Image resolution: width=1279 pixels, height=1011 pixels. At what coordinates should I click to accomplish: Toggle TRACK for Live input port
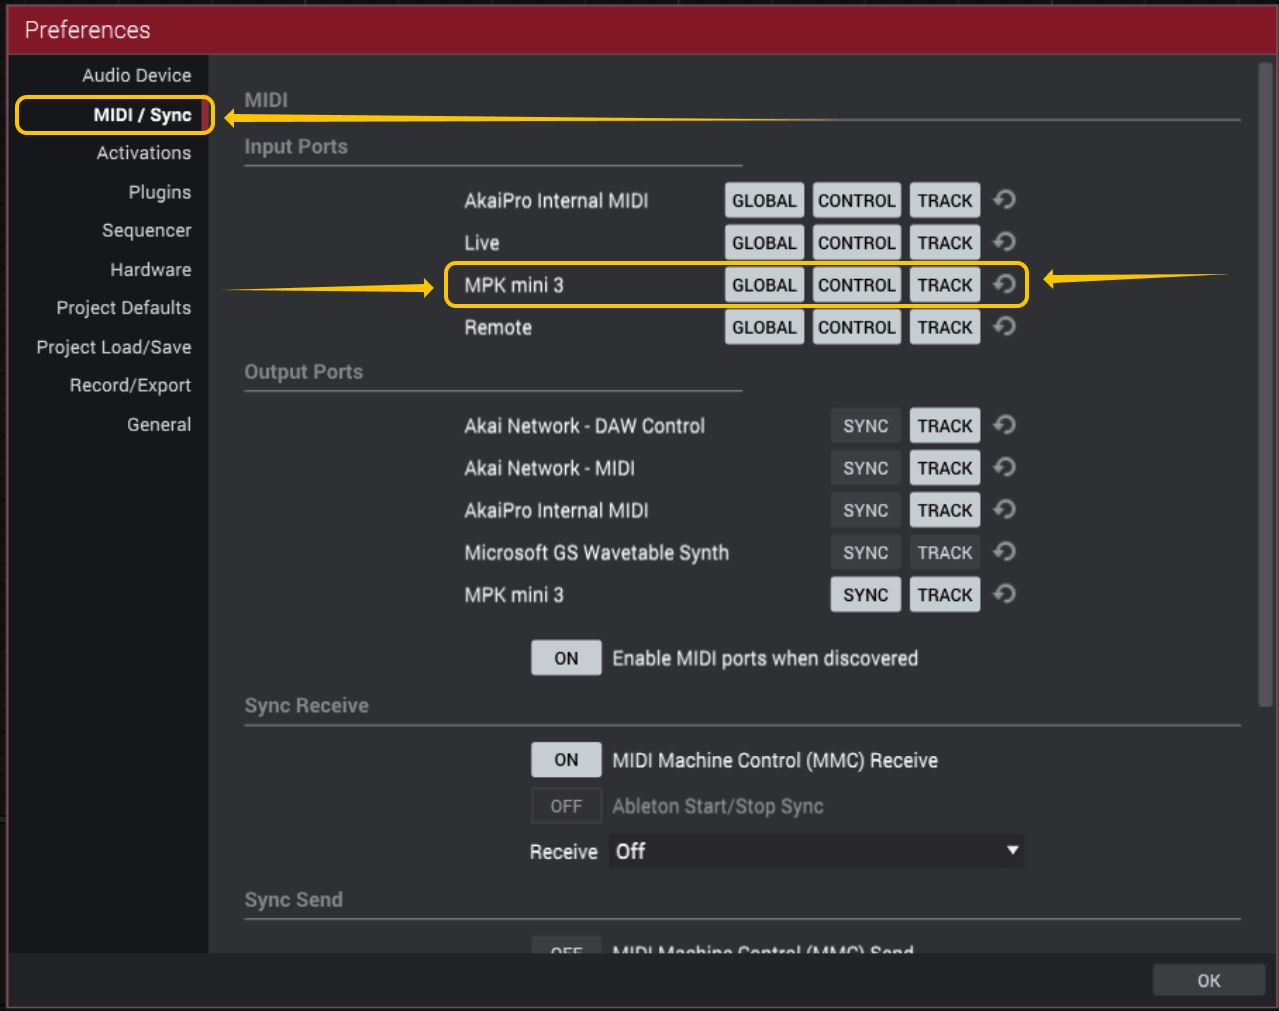(x=945, y=242)
